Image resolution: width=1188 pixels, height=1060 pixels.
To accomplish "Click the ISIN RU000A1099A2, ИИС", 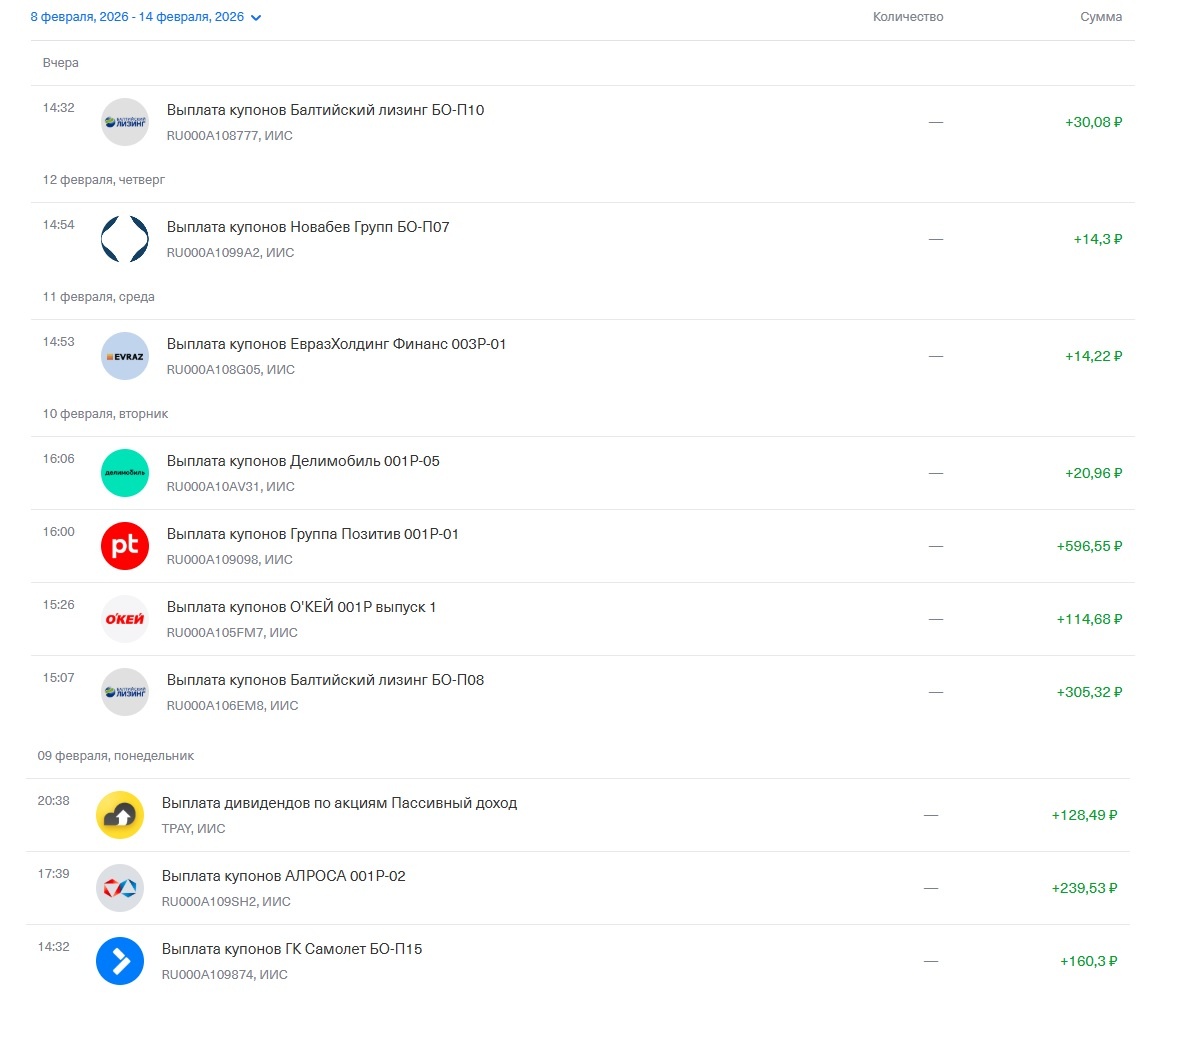I will coord(230,252).
